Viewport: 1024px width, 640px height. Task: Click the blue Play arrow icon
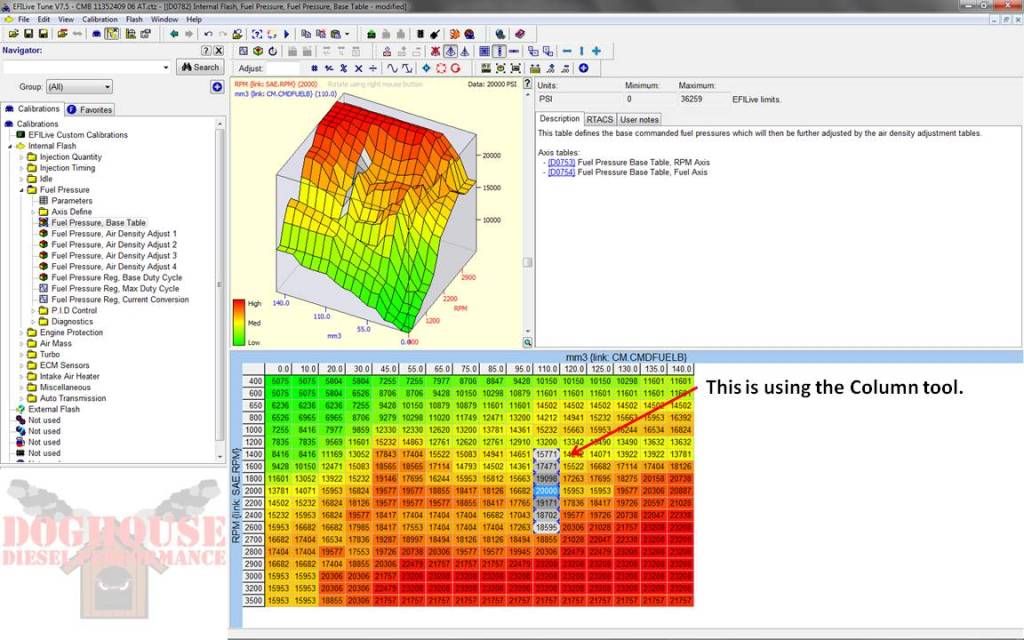click(x=287, y=33)
